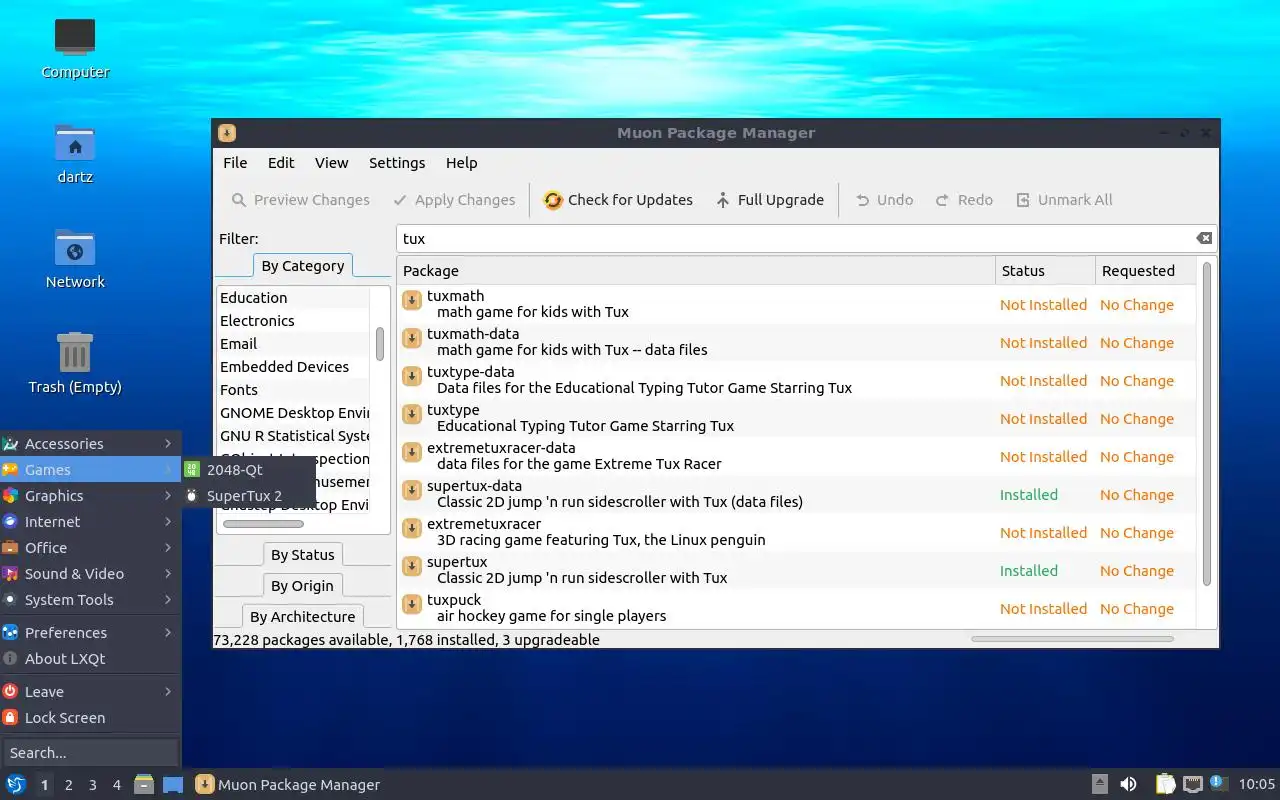Click the package list vertical scrollbar
This screenshot has width=1280, height=800.
(1207, 424)
